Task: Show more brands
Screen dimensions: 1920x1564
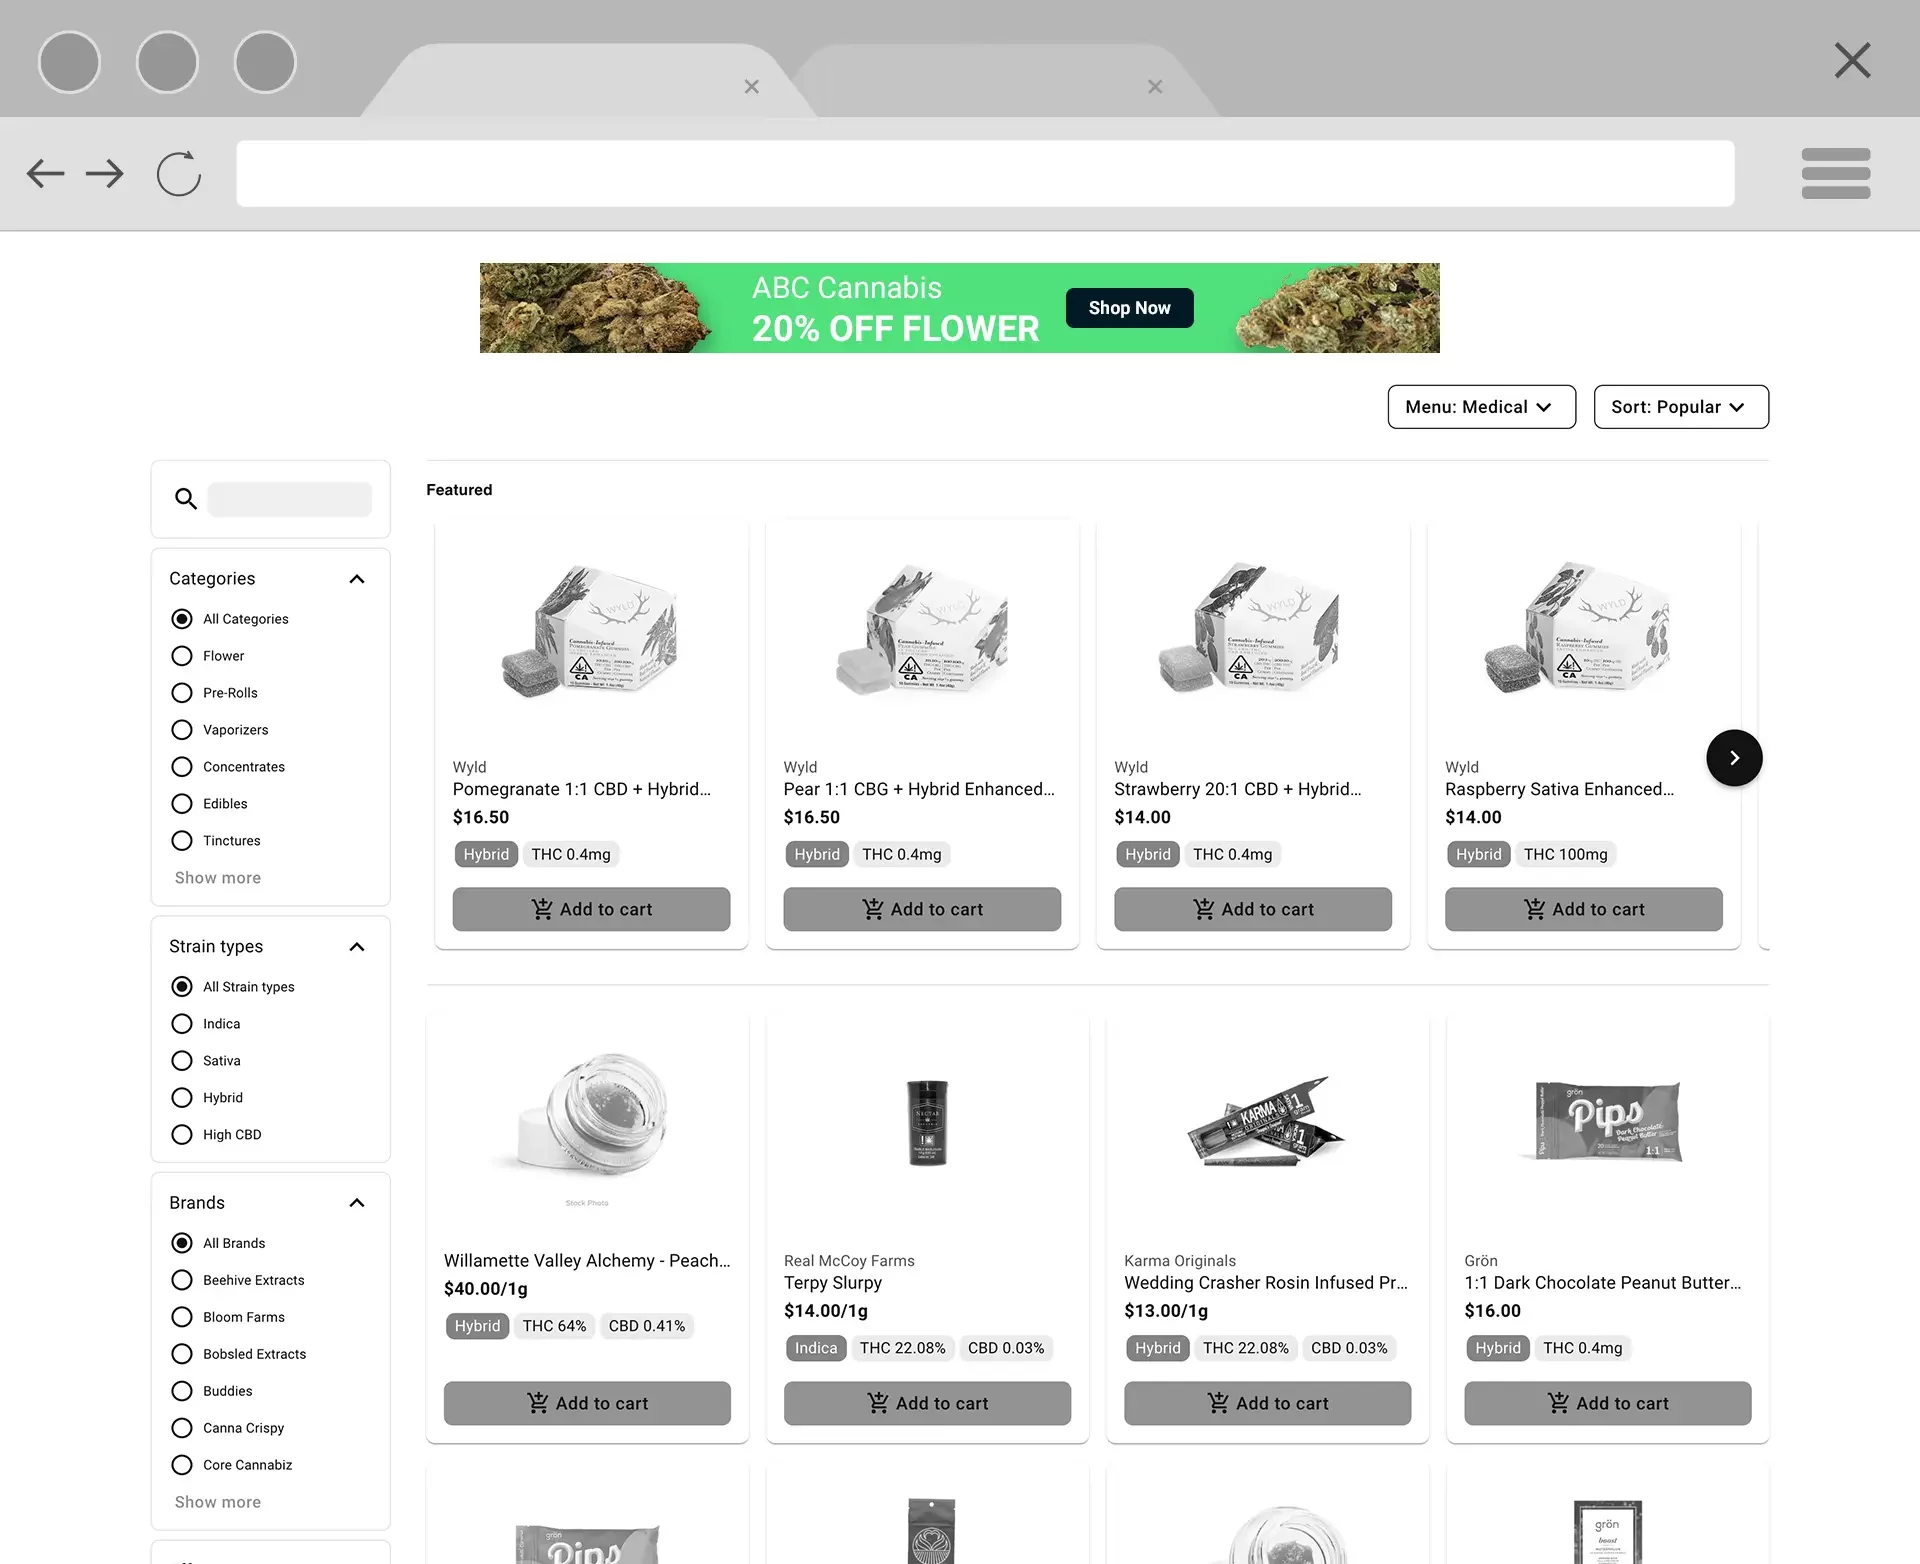Action: 218,1502
